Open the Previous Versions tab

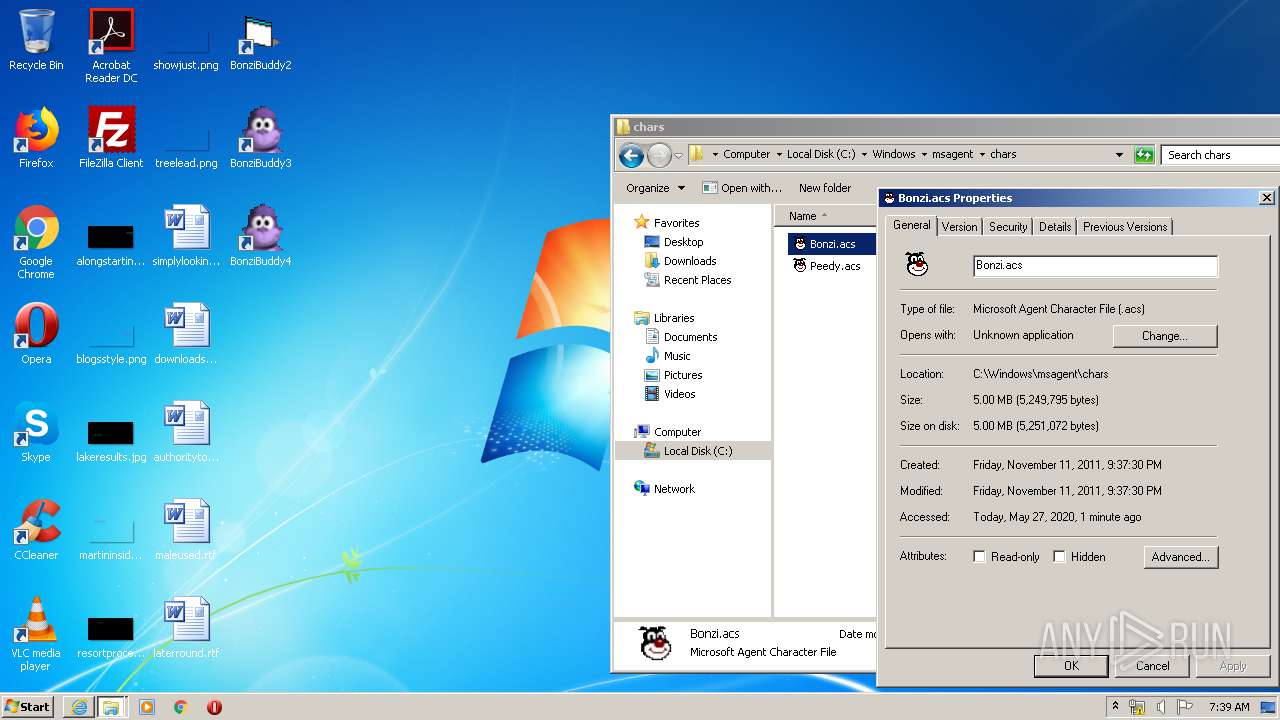click(1125, 227)
